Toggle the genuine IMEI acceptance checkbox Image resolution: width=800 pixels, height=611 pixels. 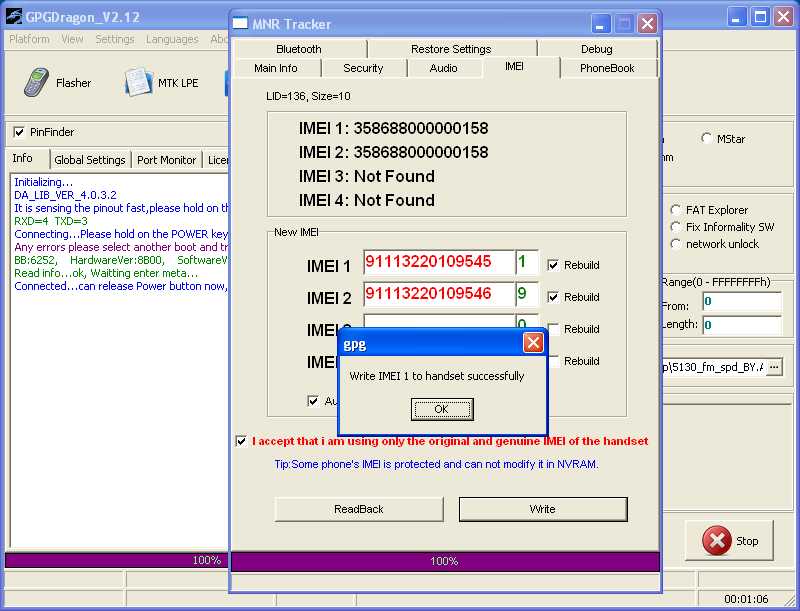coord(241,441)
